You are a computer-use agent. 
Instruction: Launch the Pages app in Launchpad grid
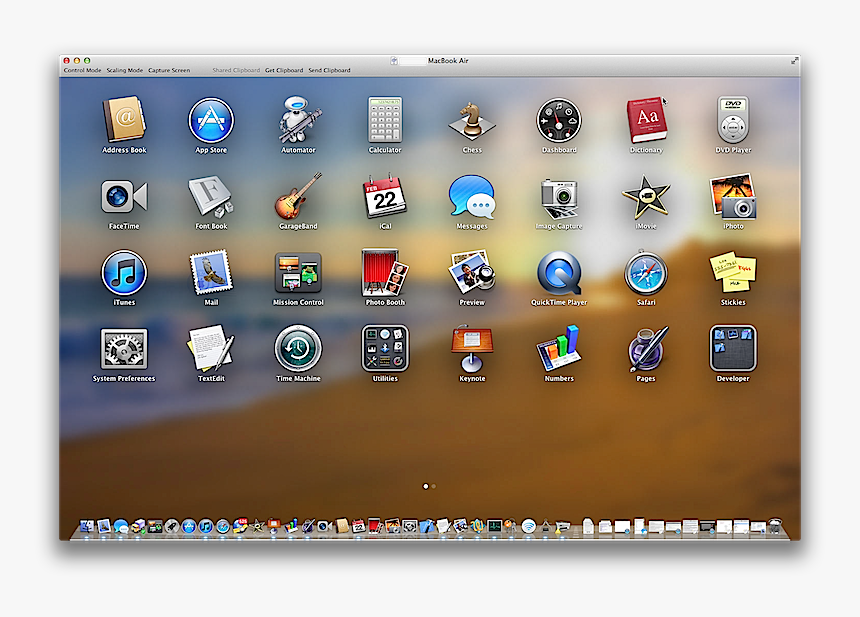tap(646, 349)
